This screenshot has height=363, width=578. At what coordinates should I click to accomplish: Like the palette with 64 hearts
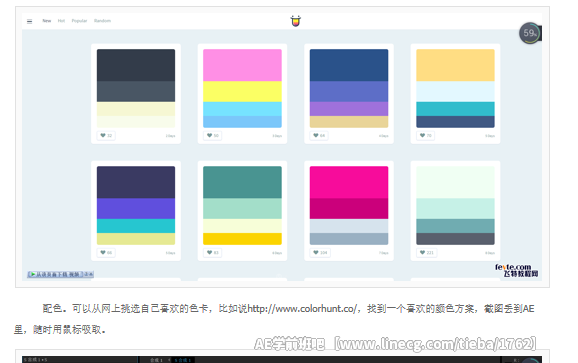[x=319, y=136]
